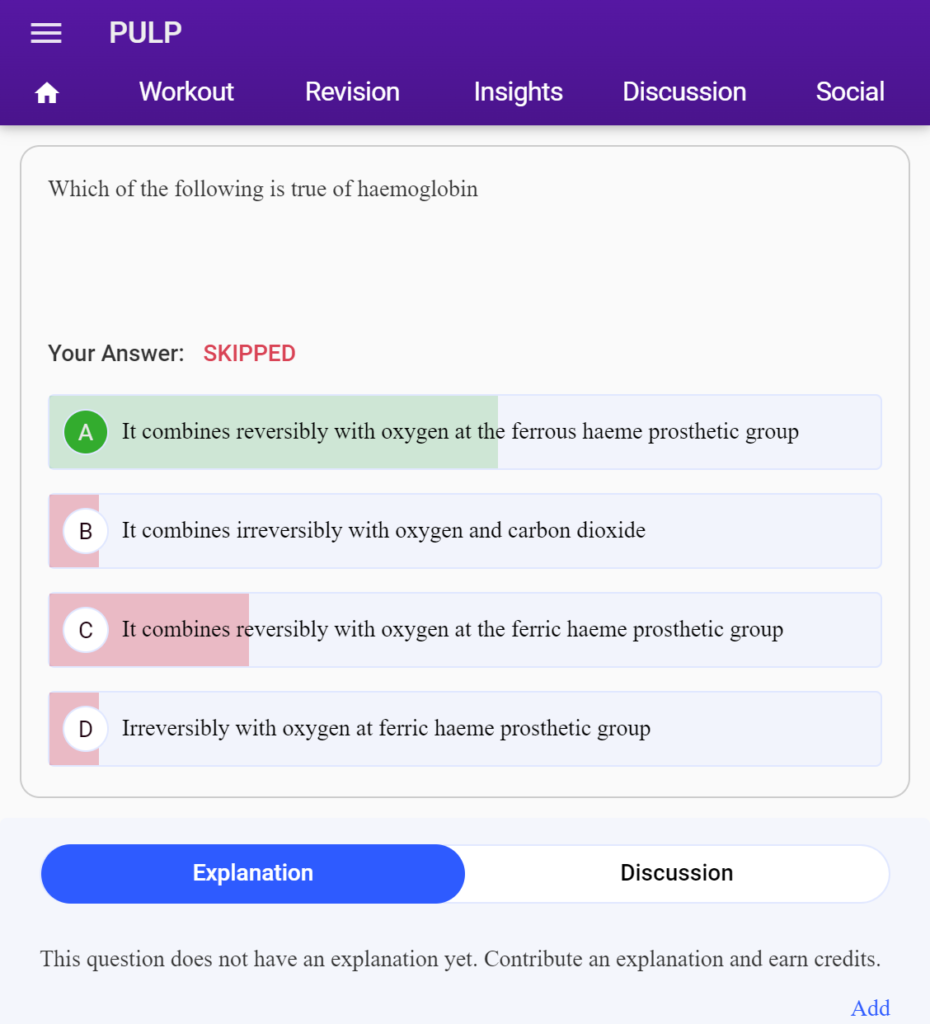Open the Workout tab

click(186, 92)
